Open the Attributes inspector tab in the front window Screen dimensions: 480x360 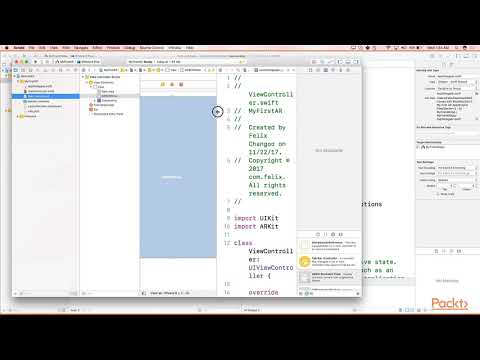click(333, 70)
